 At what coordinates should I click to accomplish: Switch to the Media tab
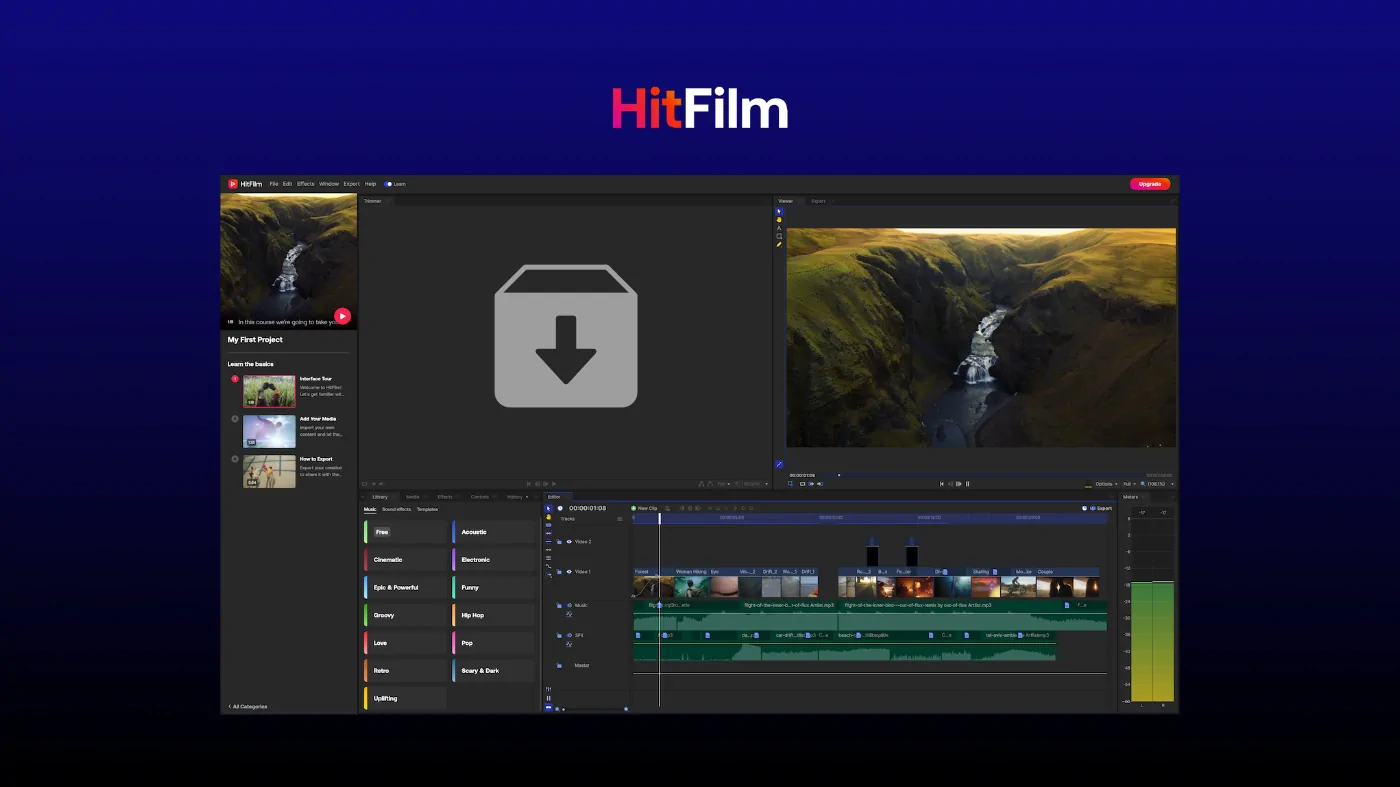point(413,497)
